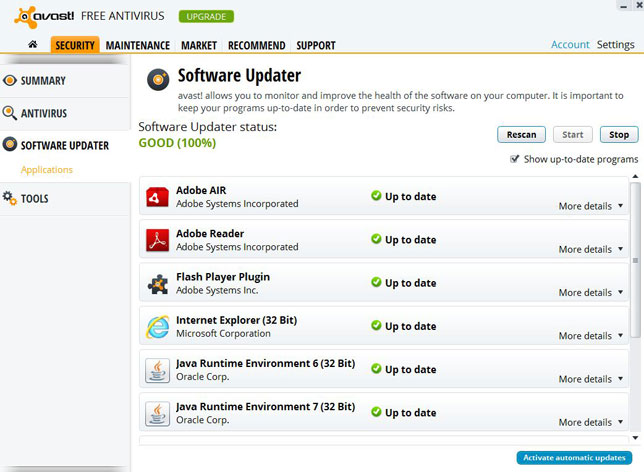Click the Adobe AIR application icon

coord(157,197)
